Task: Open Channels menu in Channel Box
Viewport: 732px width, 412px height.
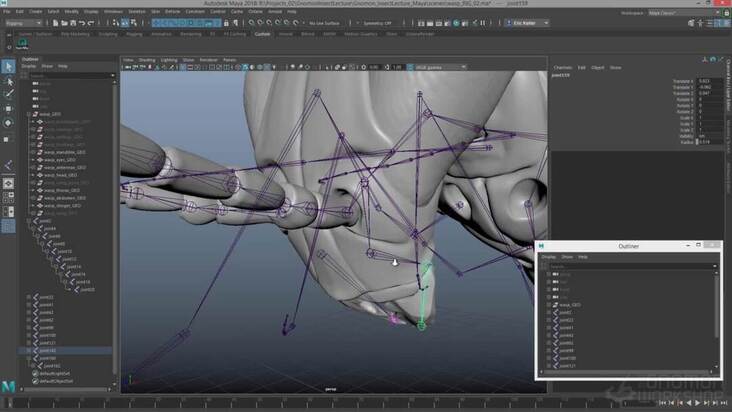Action: coord(563,68)
